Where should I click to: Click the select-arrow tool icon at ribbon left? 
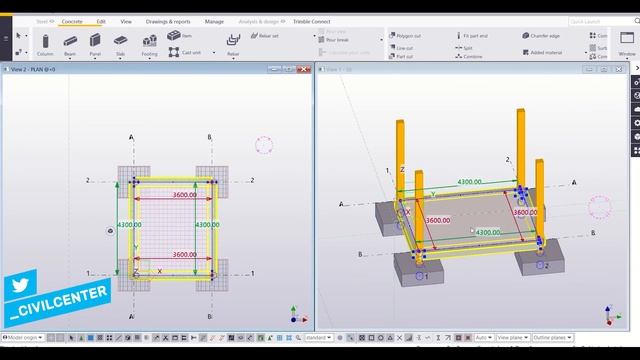point(18,36)
